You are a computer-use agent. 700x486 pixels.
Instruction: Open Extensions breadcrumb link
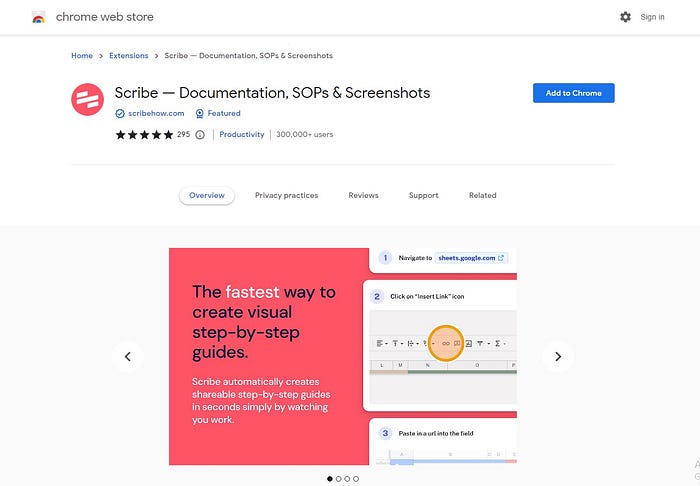tap(129, 56)
